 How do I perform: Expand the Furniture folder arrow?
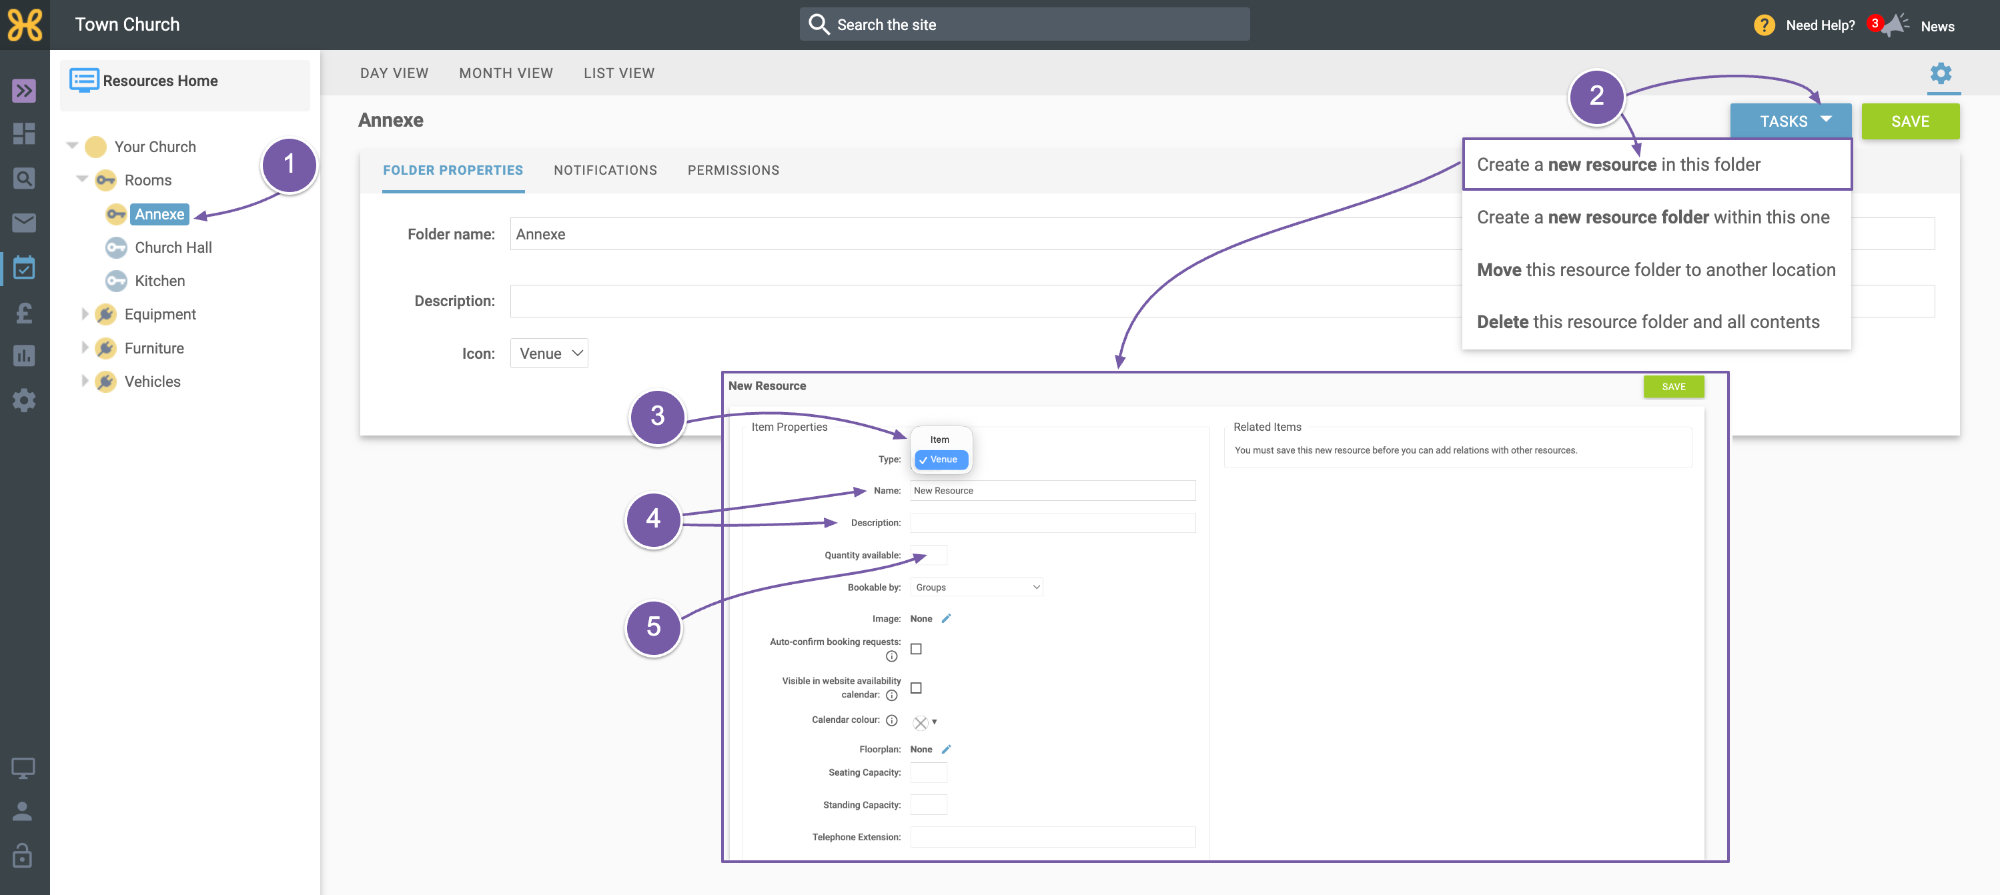pyautogui.click(x=85, y=348)
